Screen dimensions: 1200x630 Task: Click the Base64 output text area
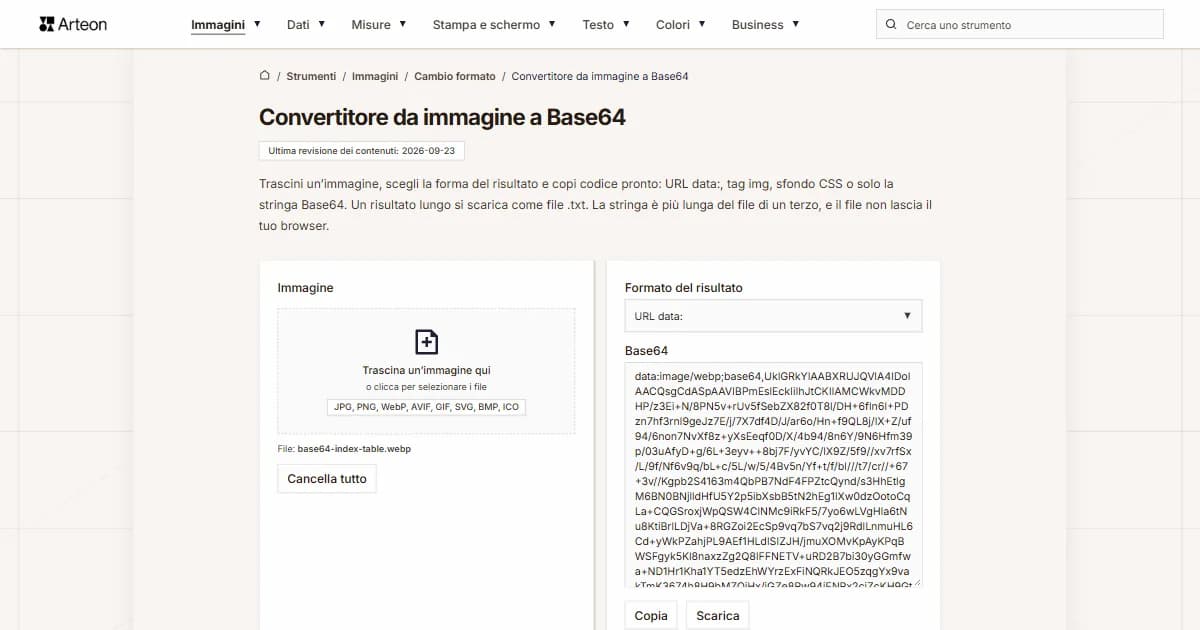click(773, 475)
